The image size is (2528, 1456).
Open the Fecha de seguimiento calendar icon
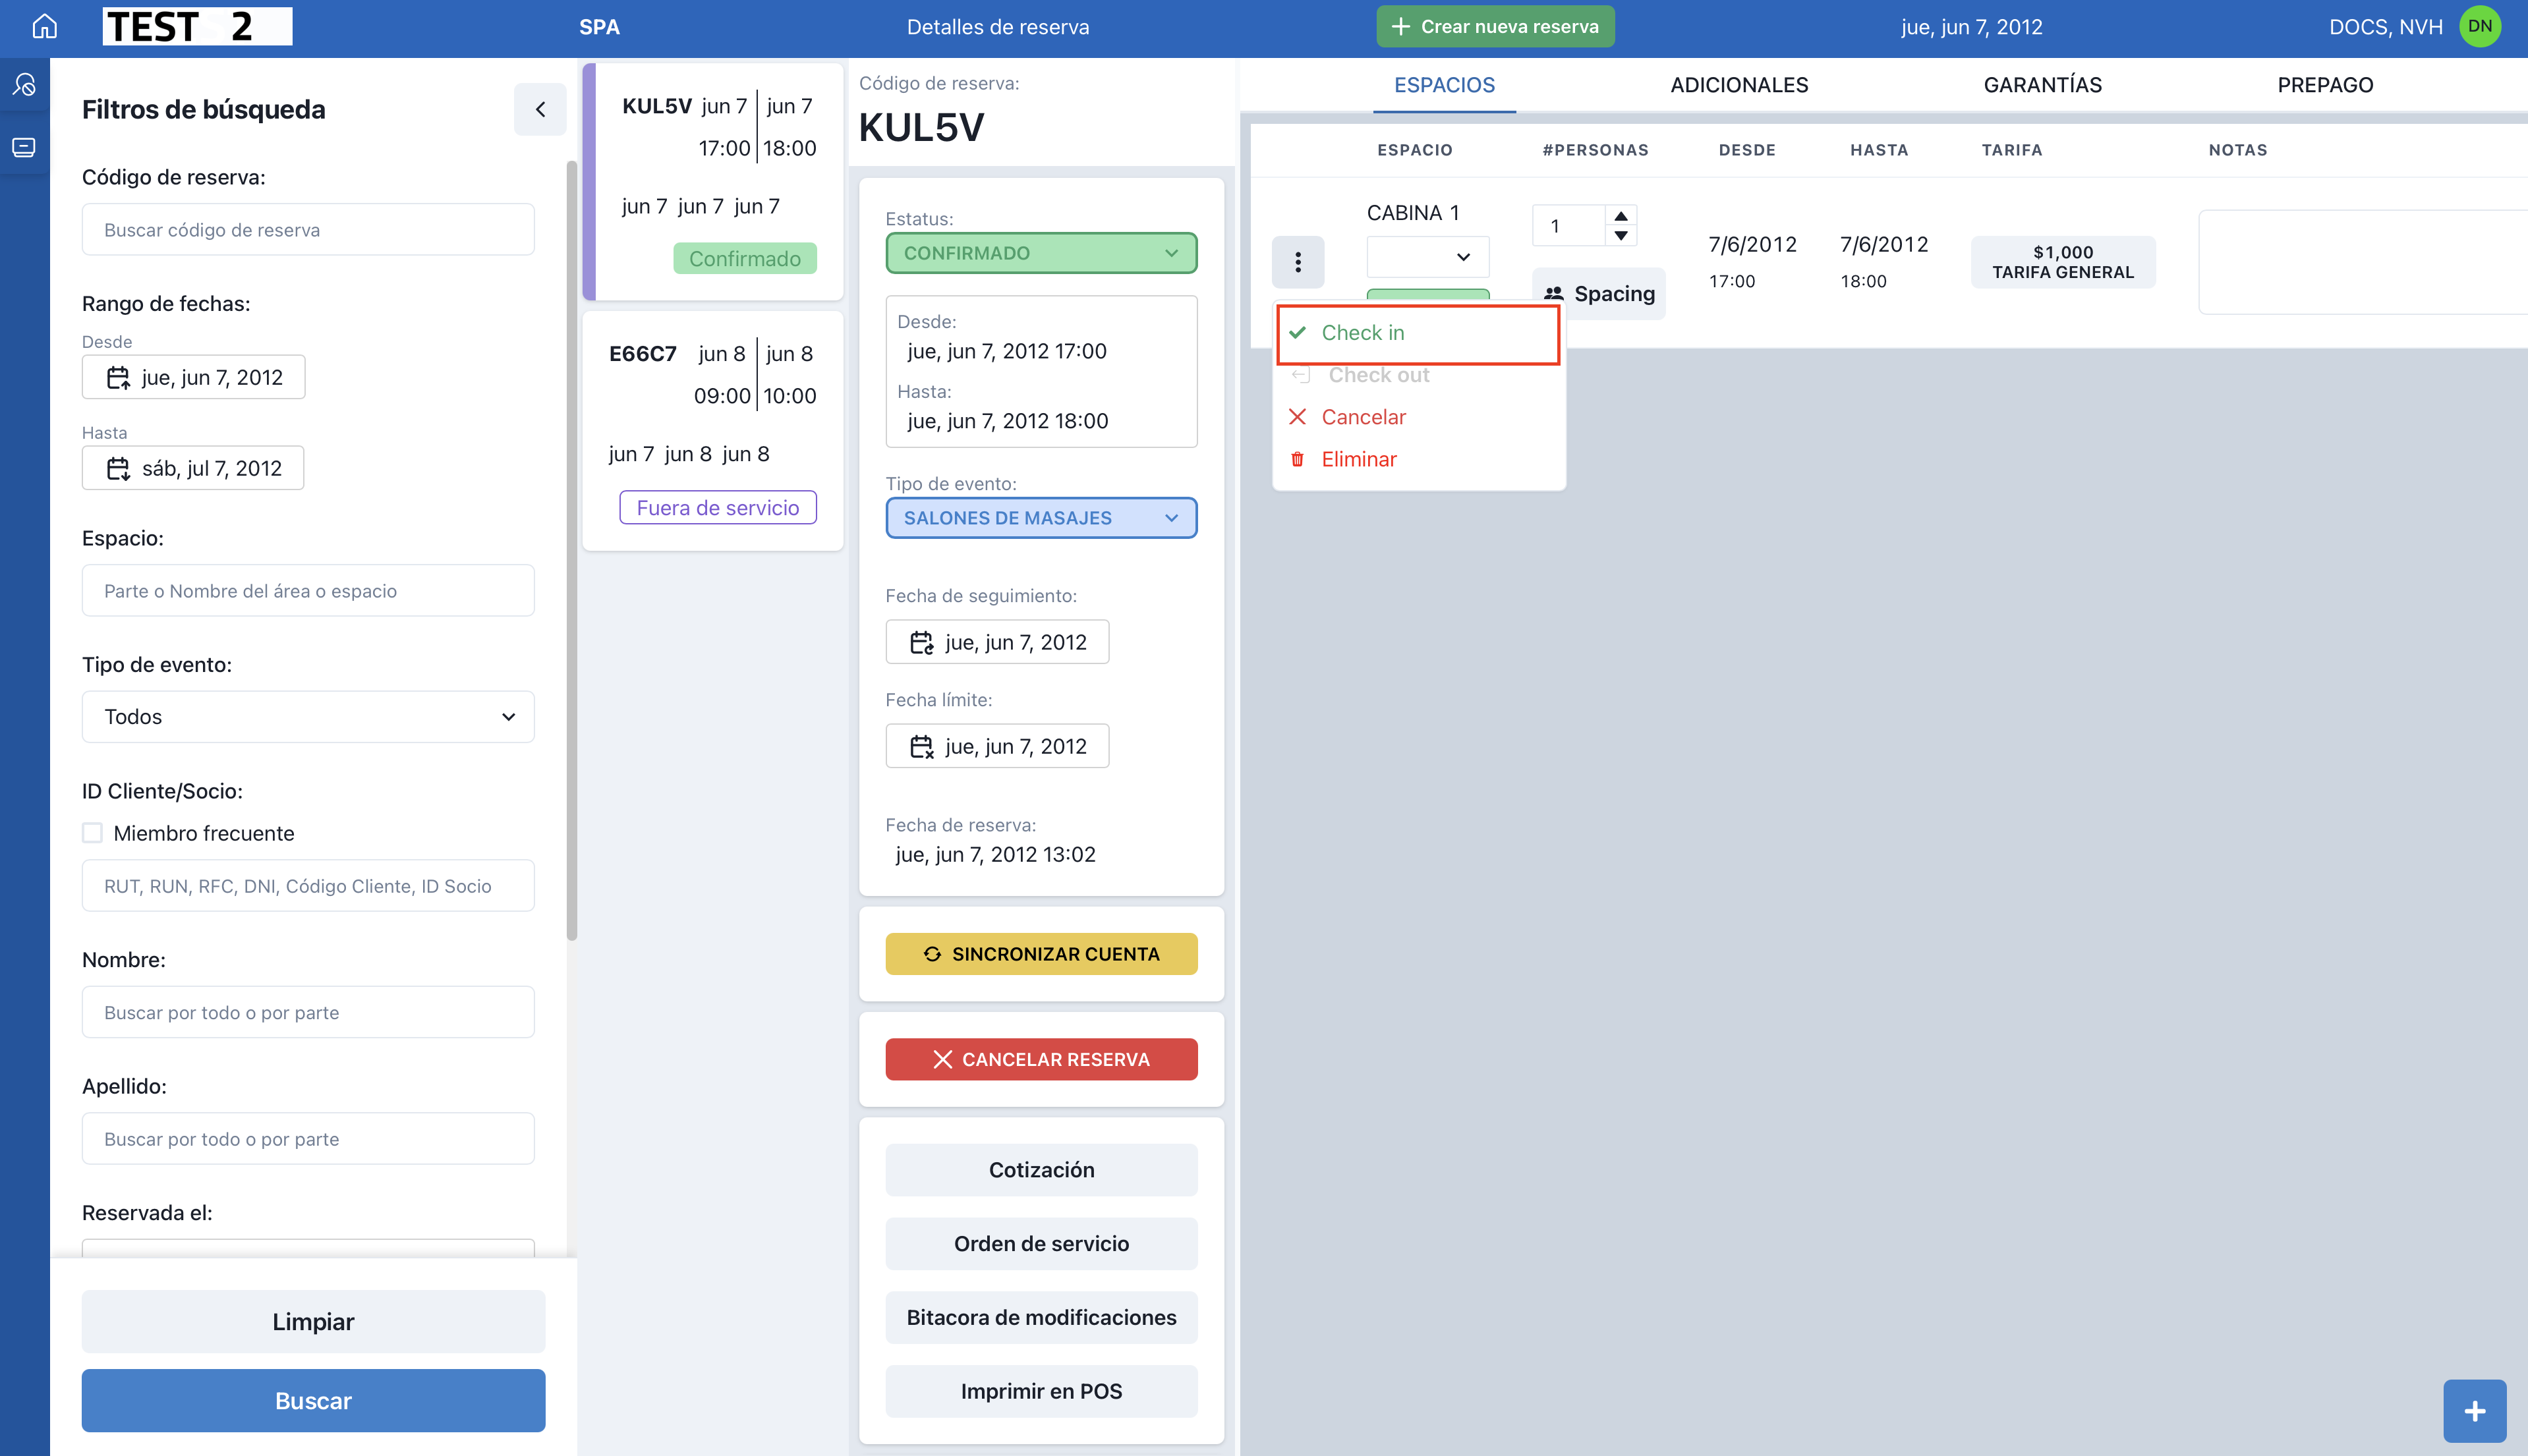point(921,642)
